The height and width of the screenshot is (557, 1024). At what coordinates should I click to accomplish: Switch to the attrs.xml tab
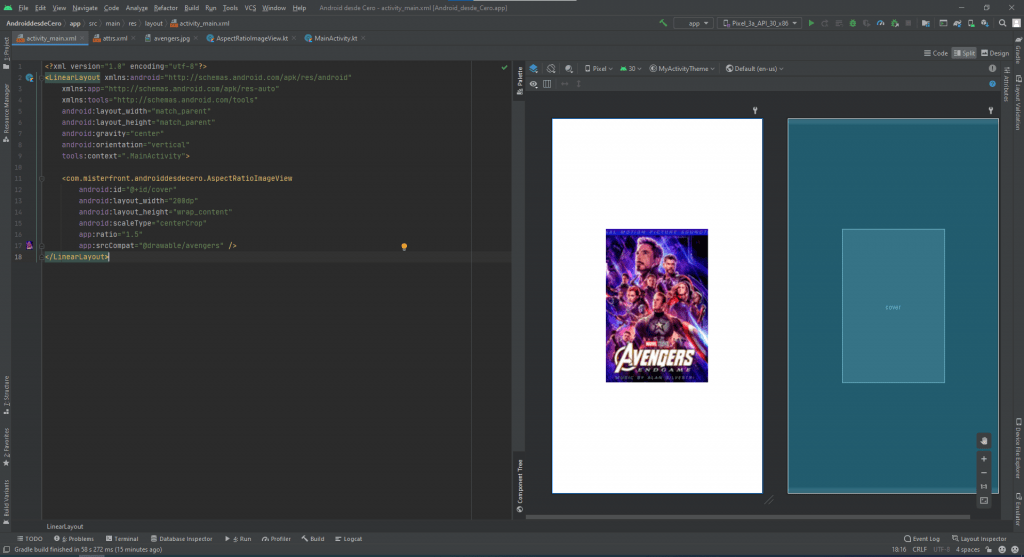tap(114, 39)
